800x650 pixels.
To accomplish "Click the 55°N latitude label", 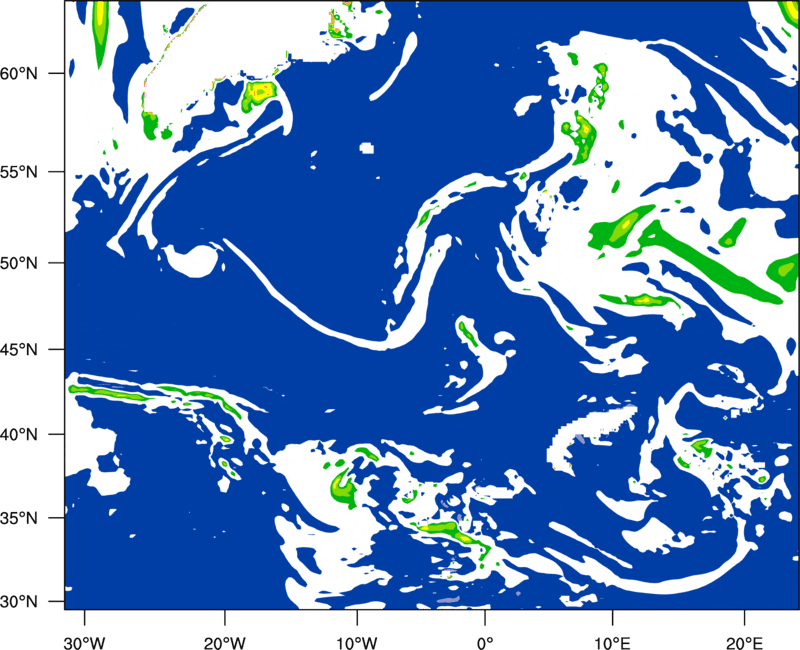I will point(19,172).
